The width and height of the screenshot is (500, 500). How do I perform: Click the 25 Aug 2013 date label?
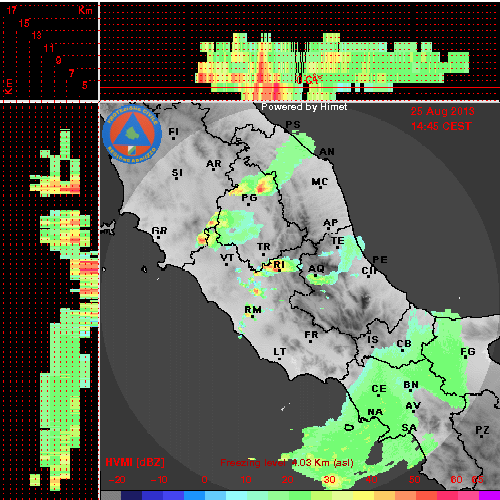click(442, 111)
